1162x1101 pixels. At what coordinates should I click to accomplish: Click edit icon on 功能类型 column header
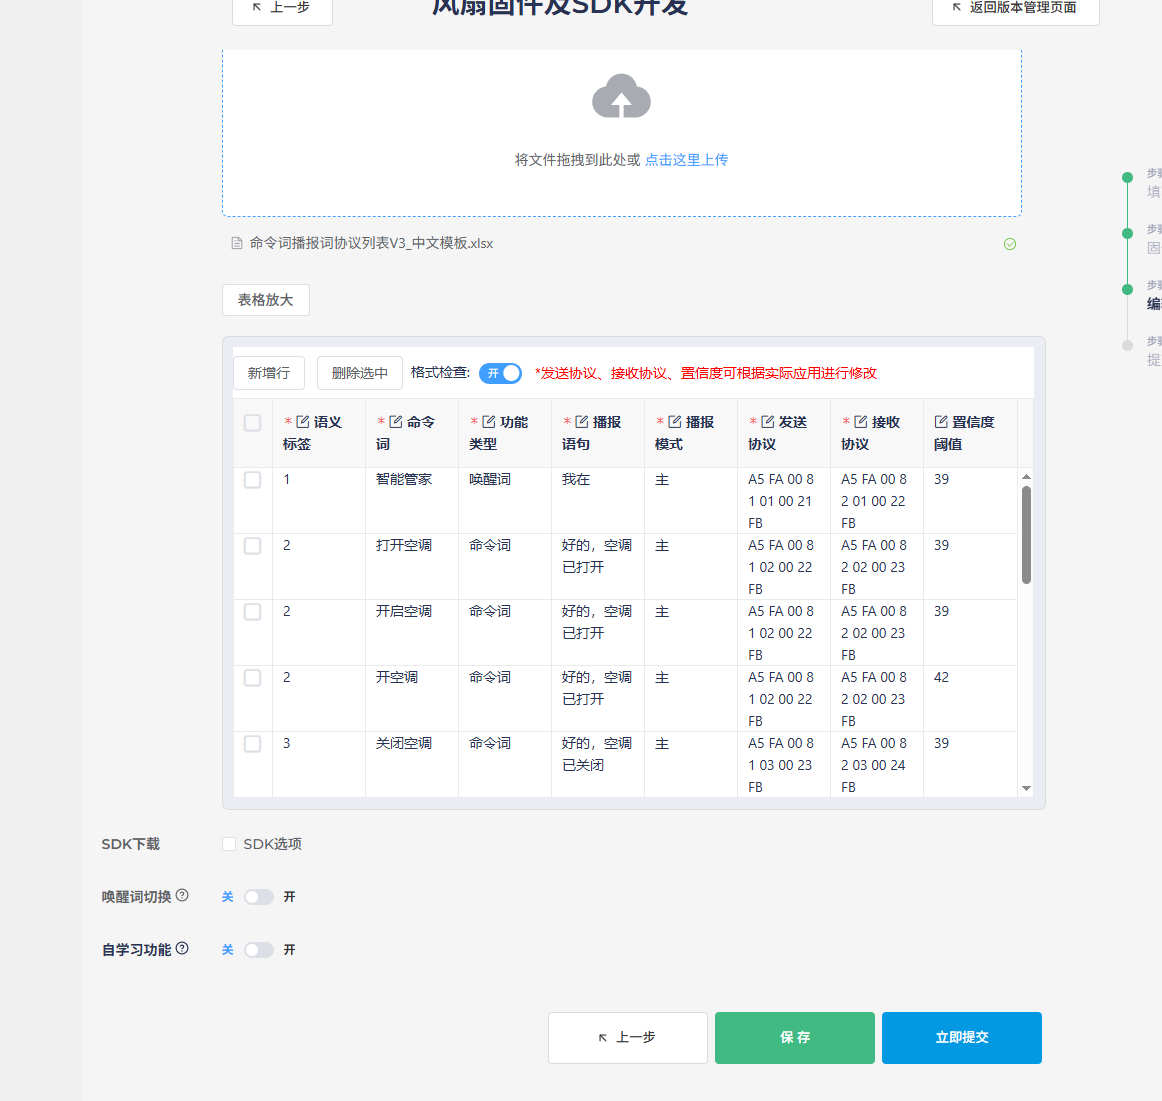point(489,422)
